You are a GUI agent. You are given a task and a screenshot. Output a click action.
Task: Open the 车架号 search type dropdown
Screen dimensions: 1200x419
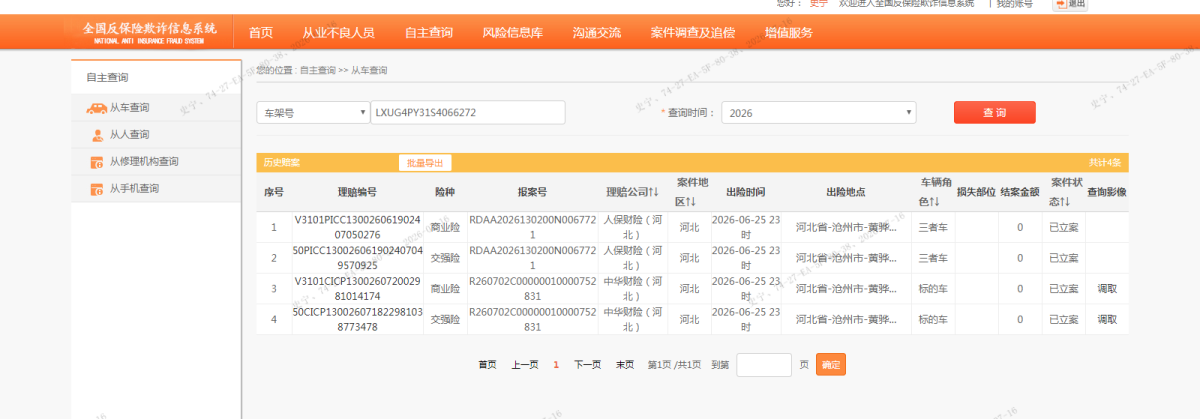point(313,113)
